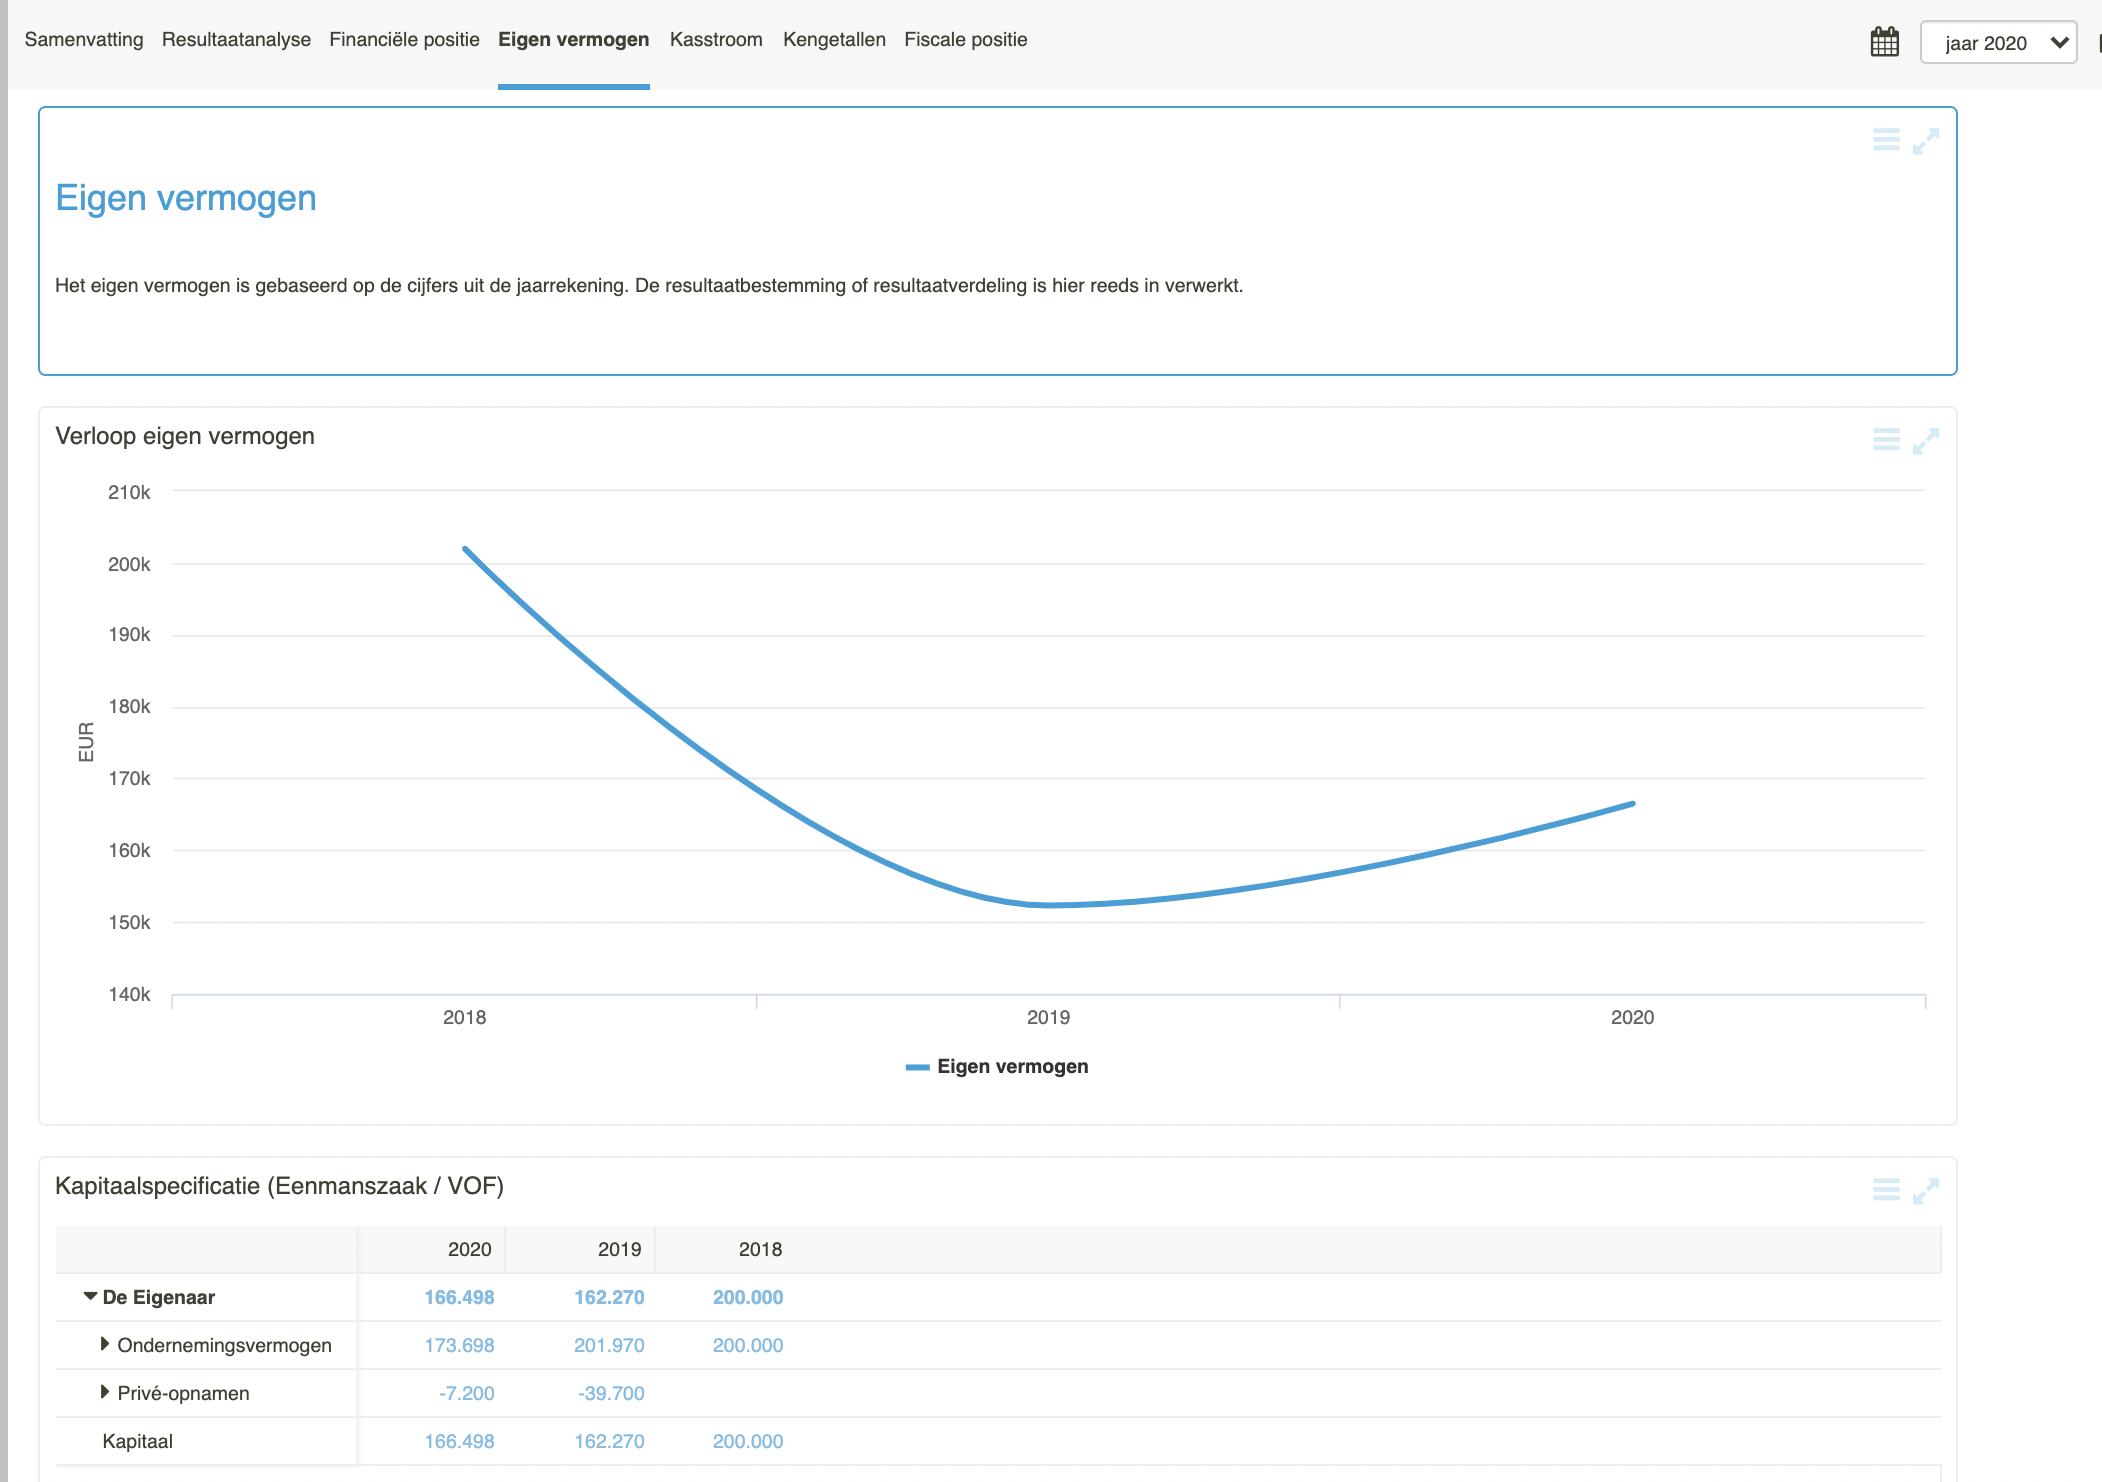Expand the Privé-opnamen row

(105, 1392)
